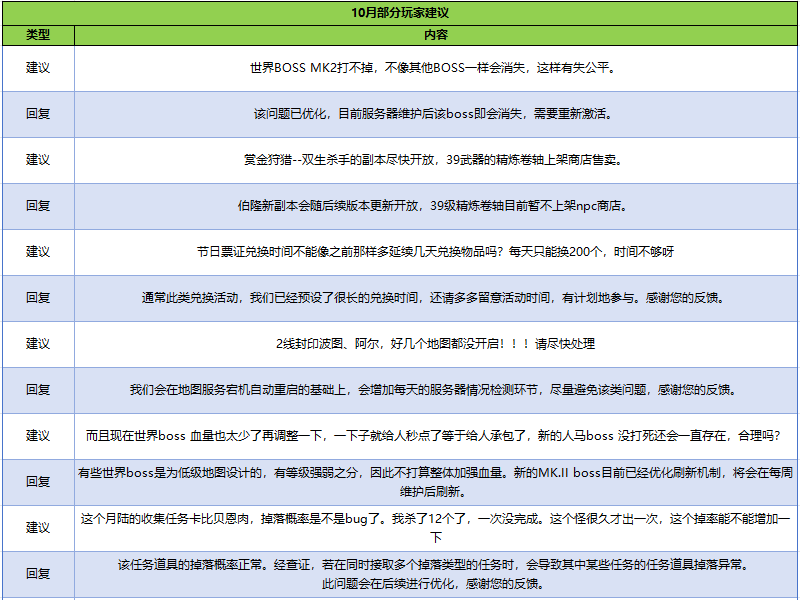Click the reply starting with "通常此类兑换活动"
Screen dimensions: 800x600
click(x=436, y=298)
